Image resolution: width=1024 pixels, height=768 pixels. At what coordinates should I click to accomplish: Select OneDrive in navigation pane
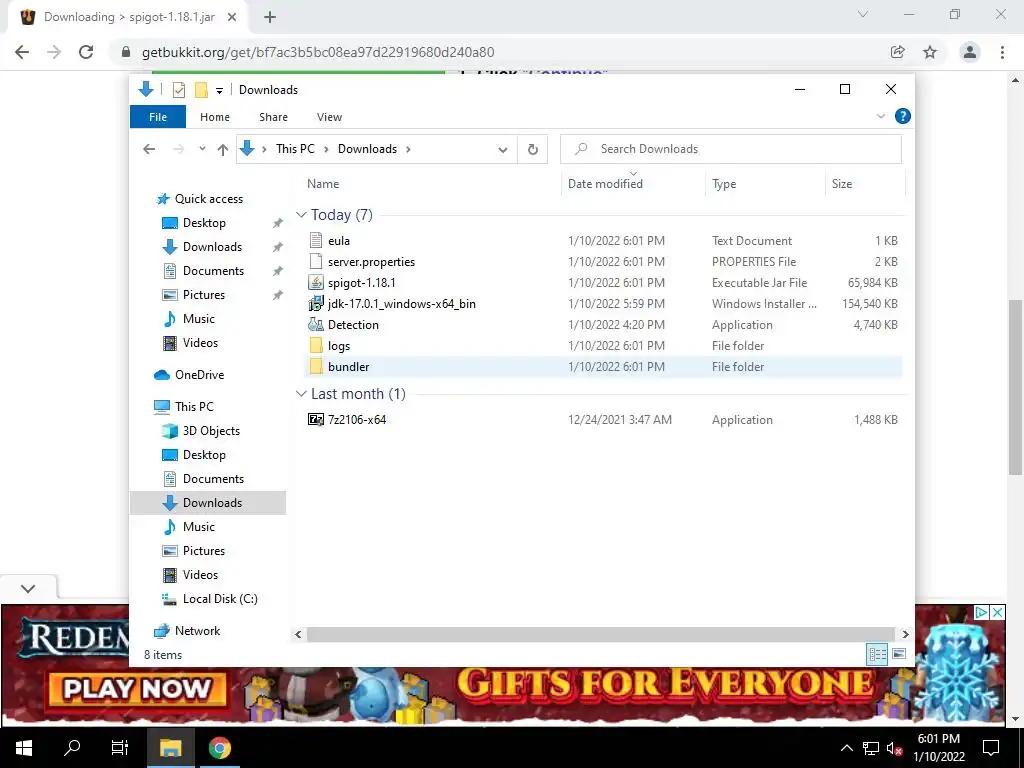pyautogui.click(x=199, y=374)
